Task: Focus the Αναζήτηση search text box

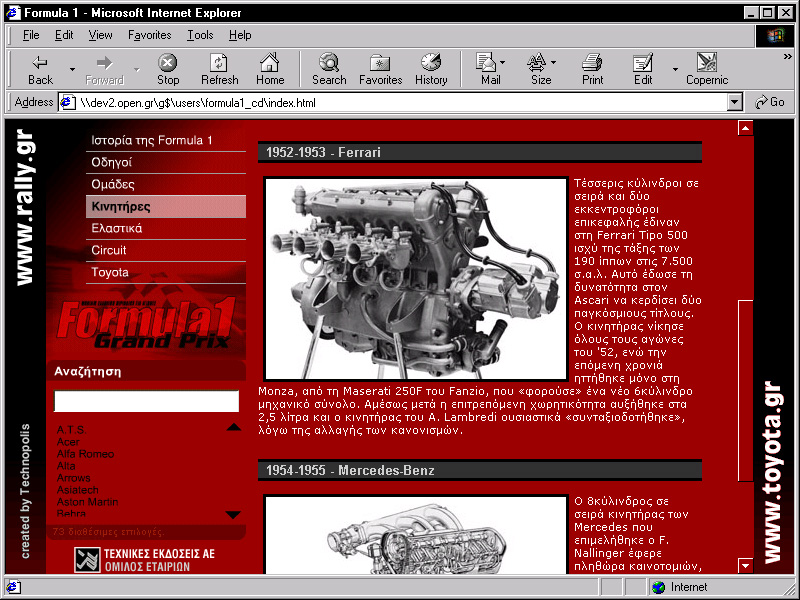Action: [146, 401]
